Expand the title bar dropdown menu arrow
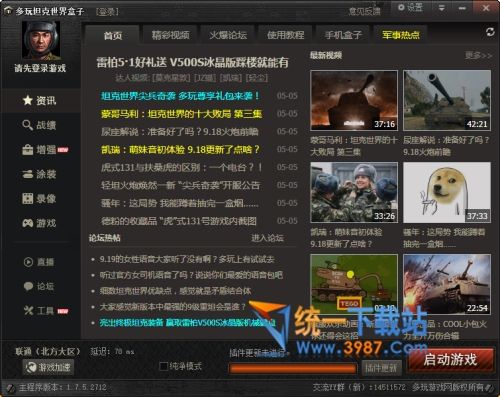This screenshot has height=397, width=500. coord(442,8)
